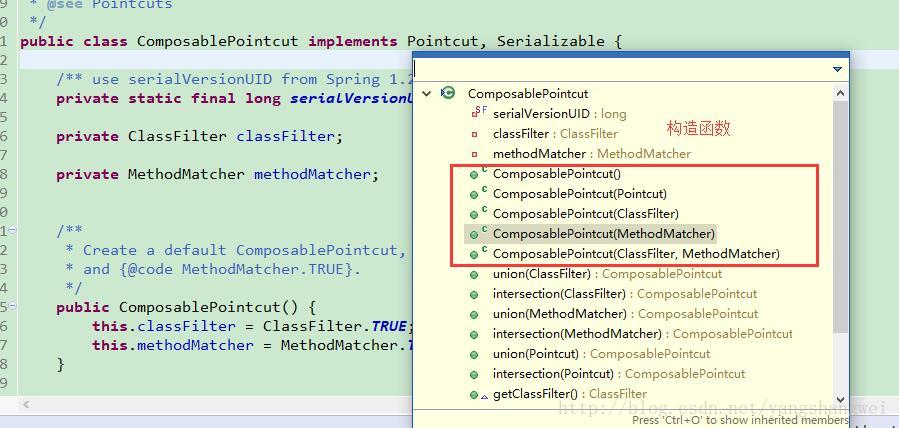
Task: Click the editor horizontal scrollbar left arrow
Action: coord(26,405)
